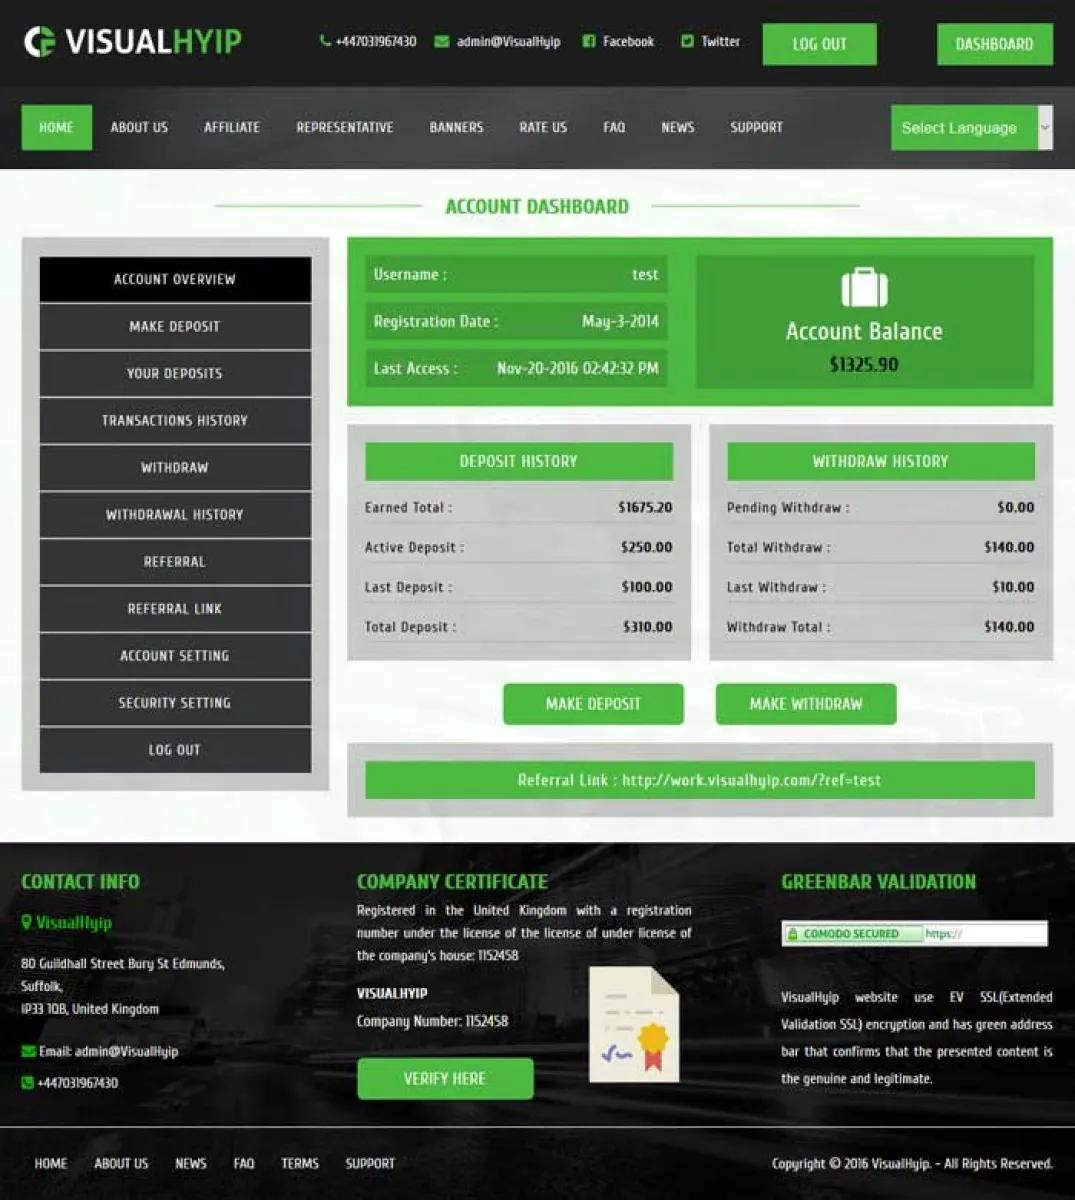The image size is (1075, 1200).
Task: Open SECURITY SETTING in the sidebar
Action: pos(175,702)
